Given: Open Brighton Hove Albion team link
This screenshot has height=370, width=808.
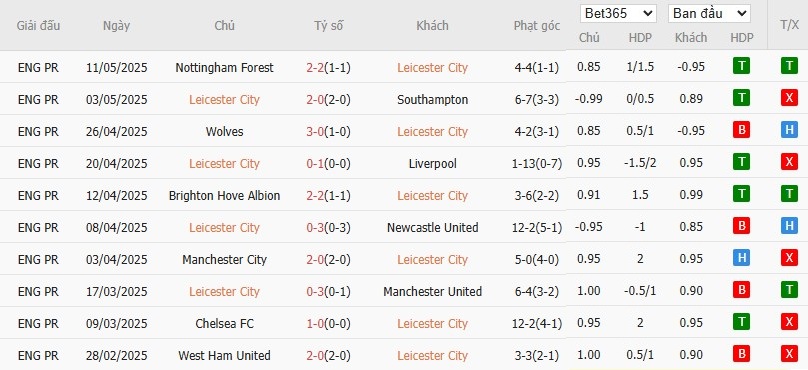Looking at the screenshot, I should pyautogui.click(x=224, y=196).
